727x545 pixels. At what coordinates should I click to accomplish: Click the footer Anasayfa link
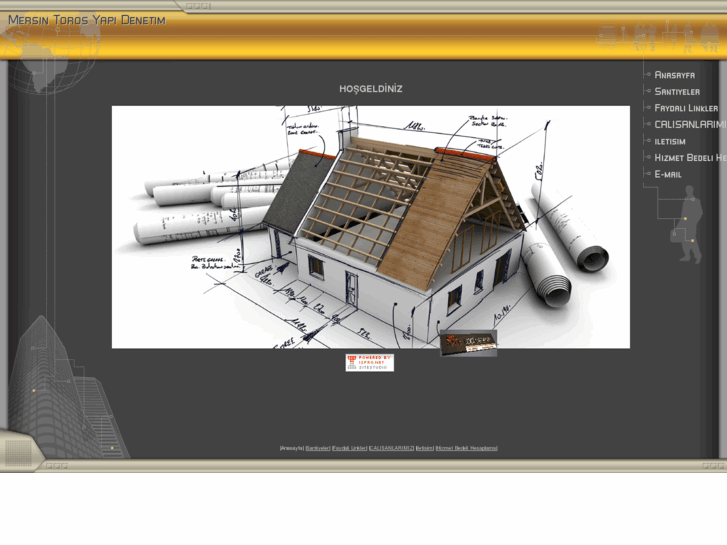[292, 448]
